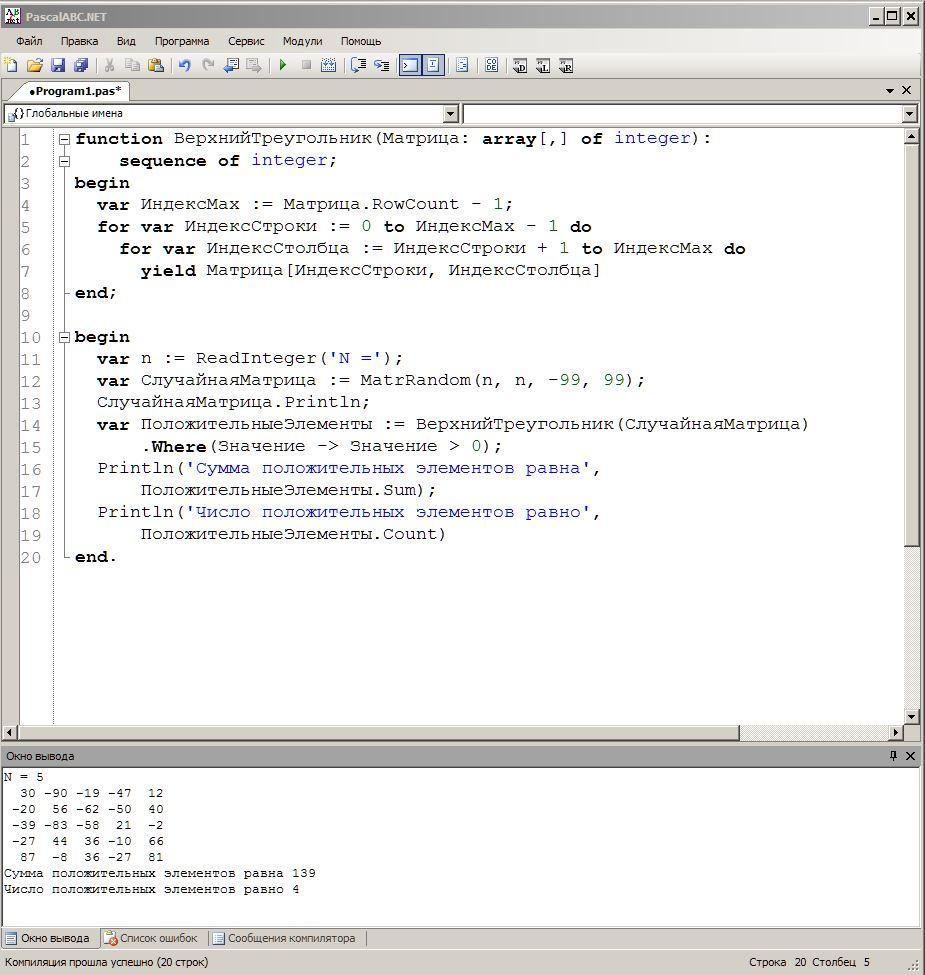The image size is (925, 975).
Task: Cut selection with scissors icon
Action: click(109, 65)
